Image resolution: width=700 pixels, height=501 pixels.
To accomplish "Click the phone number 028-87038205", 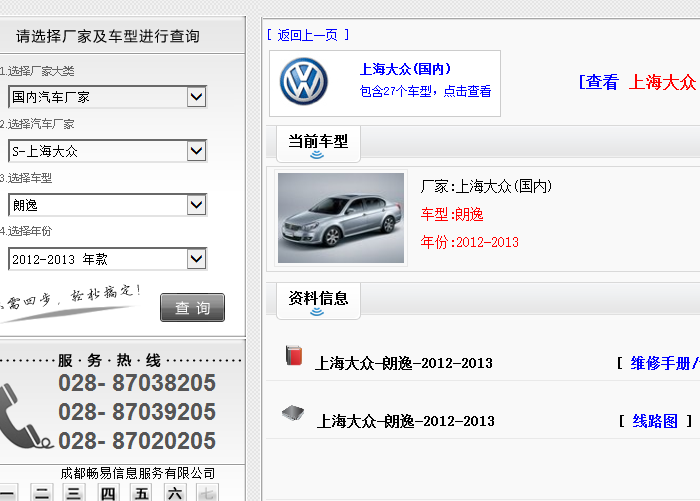I will (137, 383).
